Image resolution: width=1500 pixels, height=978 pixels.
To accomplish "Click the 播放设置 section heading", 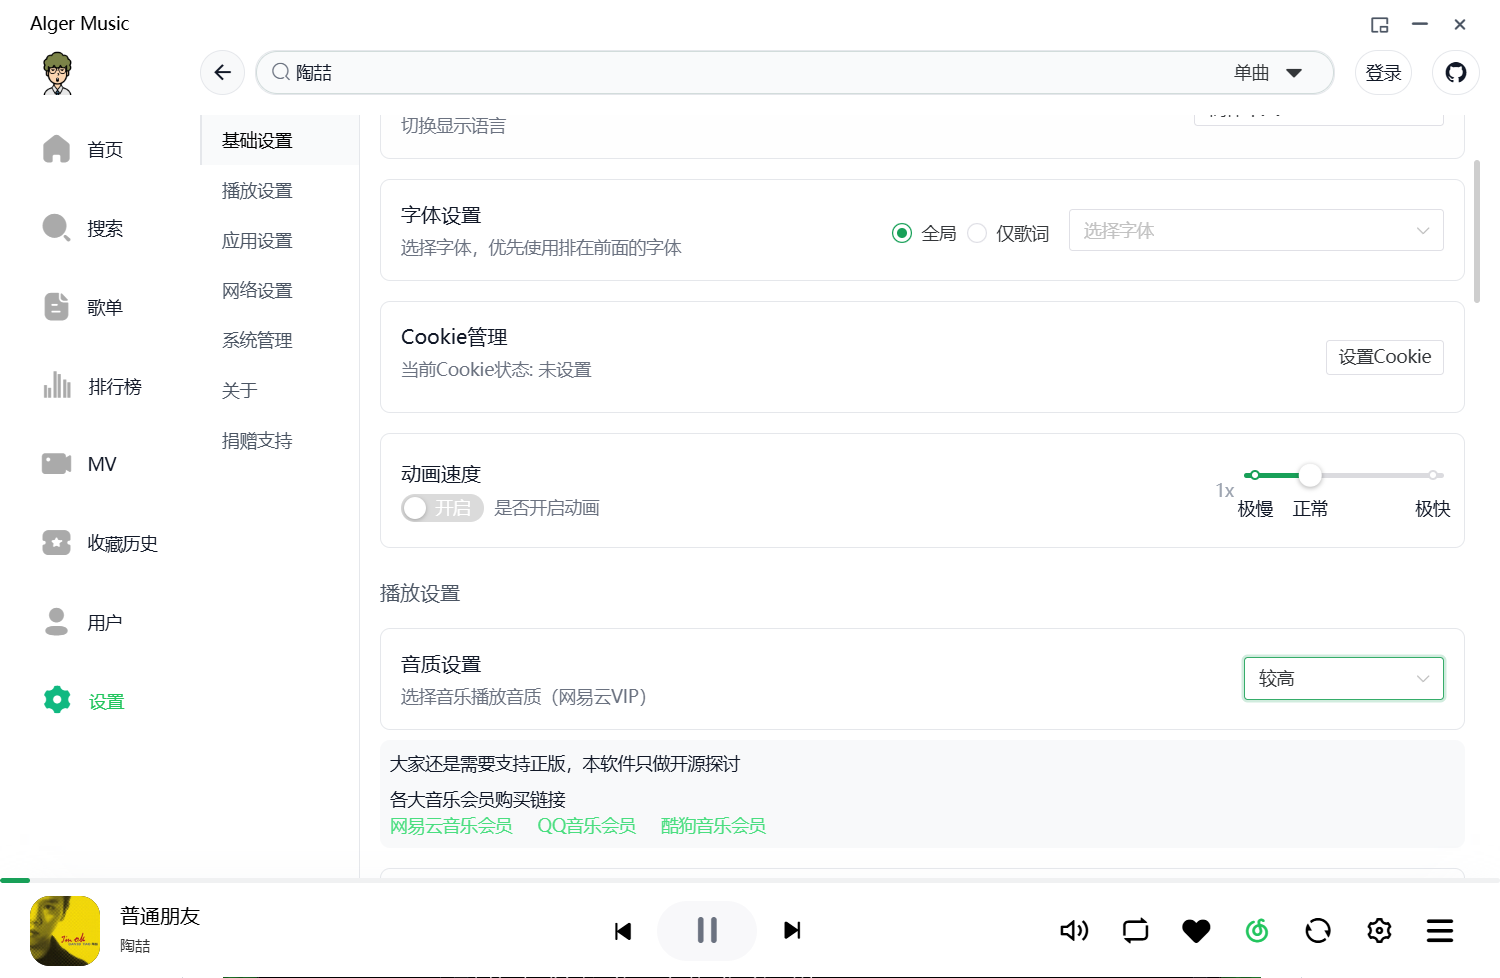I will tap(420, 594).
